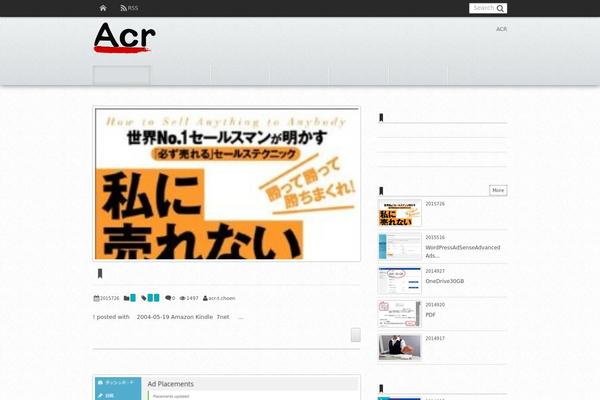
Task: Open the PDF post link in sidebar
Action: pyautogui.click(x=430, y=315)
